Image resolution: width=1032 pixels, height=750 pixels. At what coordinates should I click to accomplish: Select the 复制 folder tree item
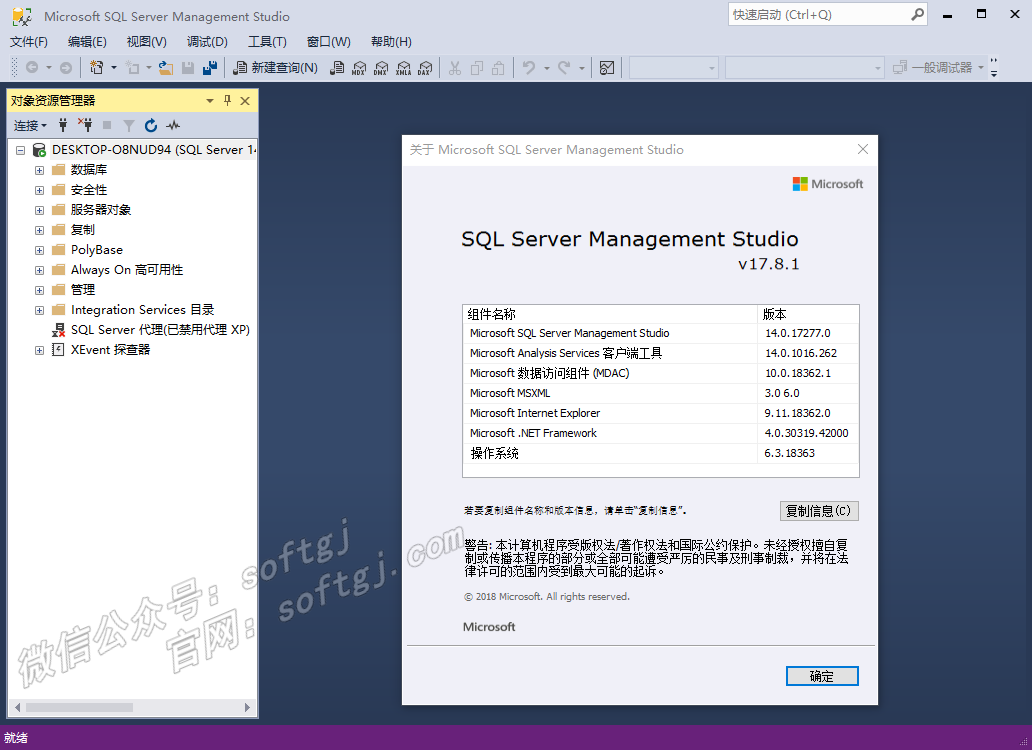(82, 230)
